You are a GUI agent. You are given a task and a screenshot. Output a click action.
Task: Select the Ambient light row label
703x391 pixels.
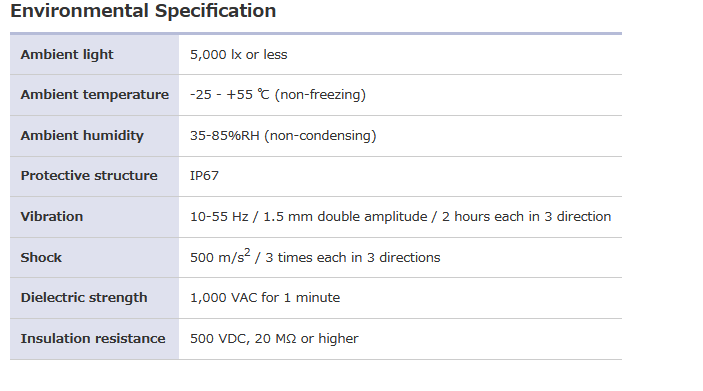click(x=67, y=55)
